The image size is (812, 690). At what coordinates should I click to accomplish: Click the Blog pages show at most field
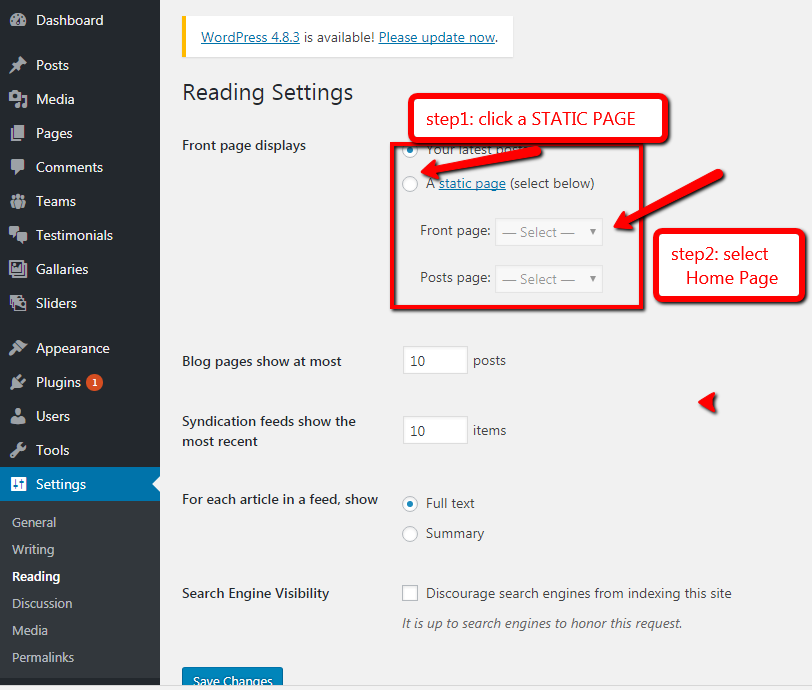click(435, 361)
